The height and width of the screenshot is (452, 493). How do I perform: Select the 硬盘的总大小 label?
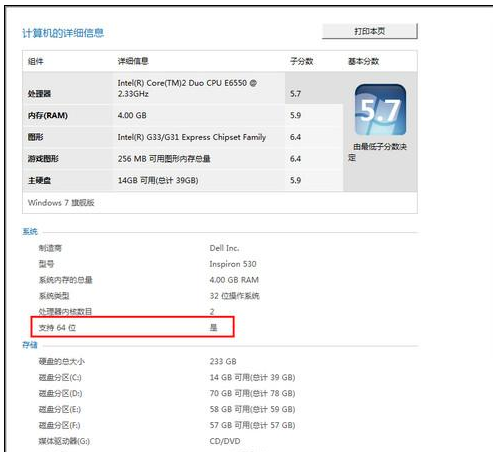[62, 361]
